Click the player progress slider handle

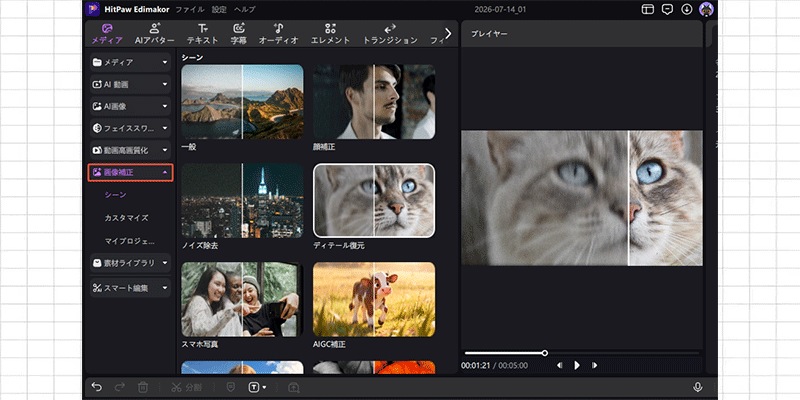pos(545,353)
